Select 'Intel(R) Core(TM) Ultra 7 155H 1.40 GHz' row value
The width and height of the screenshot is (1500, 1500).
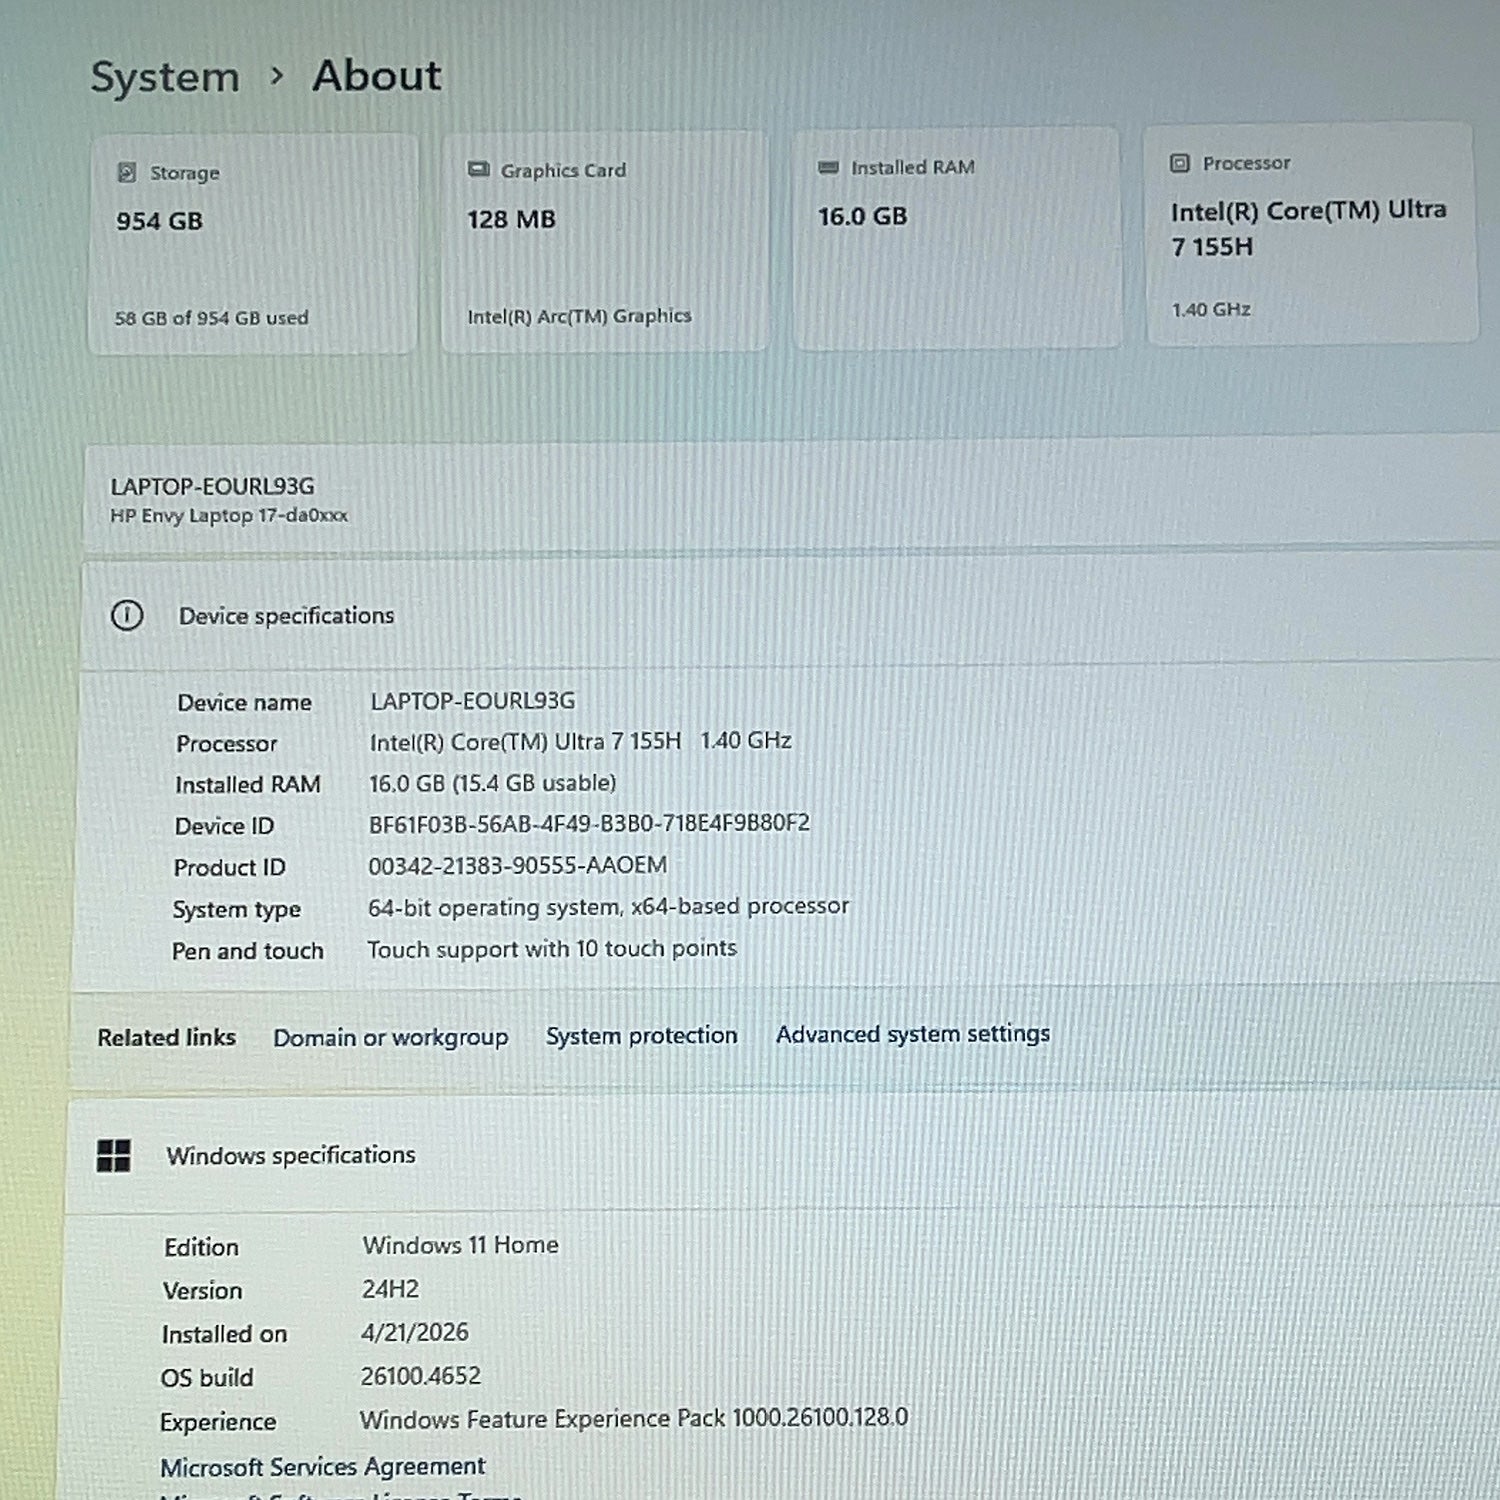(580, 741)
